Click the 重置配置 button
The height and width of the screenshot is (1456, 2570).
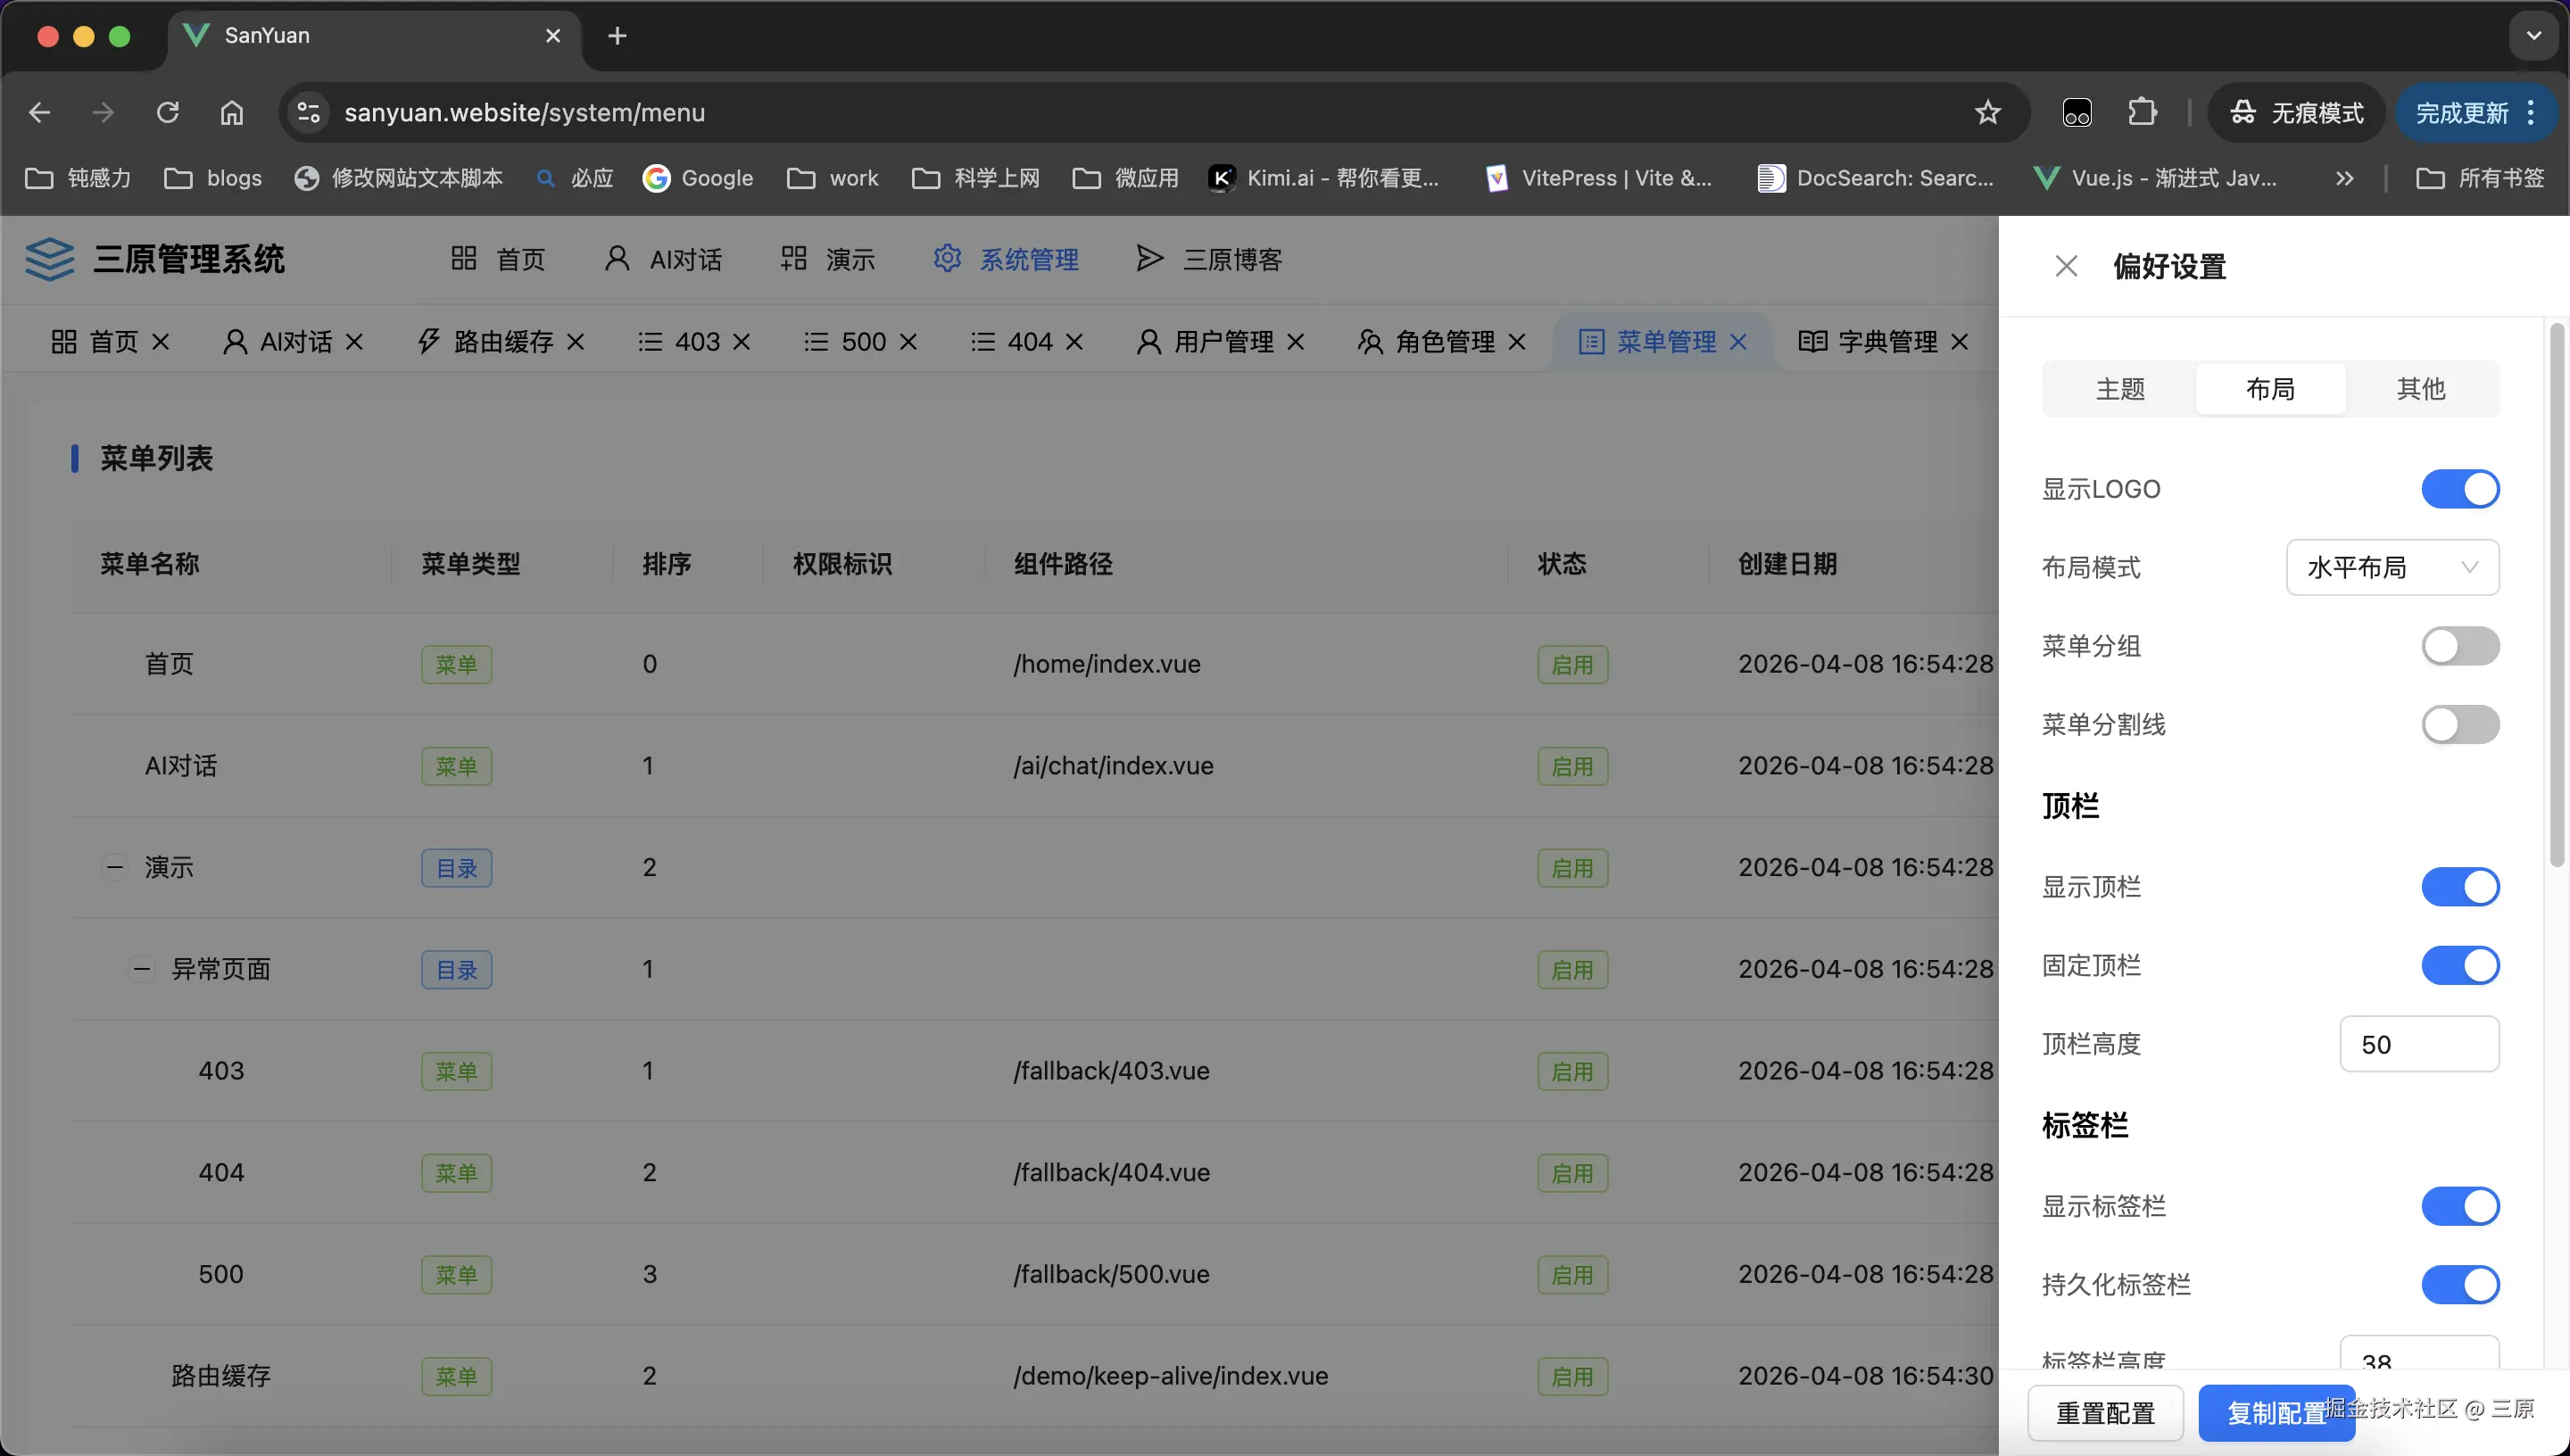[2105, 1412]
